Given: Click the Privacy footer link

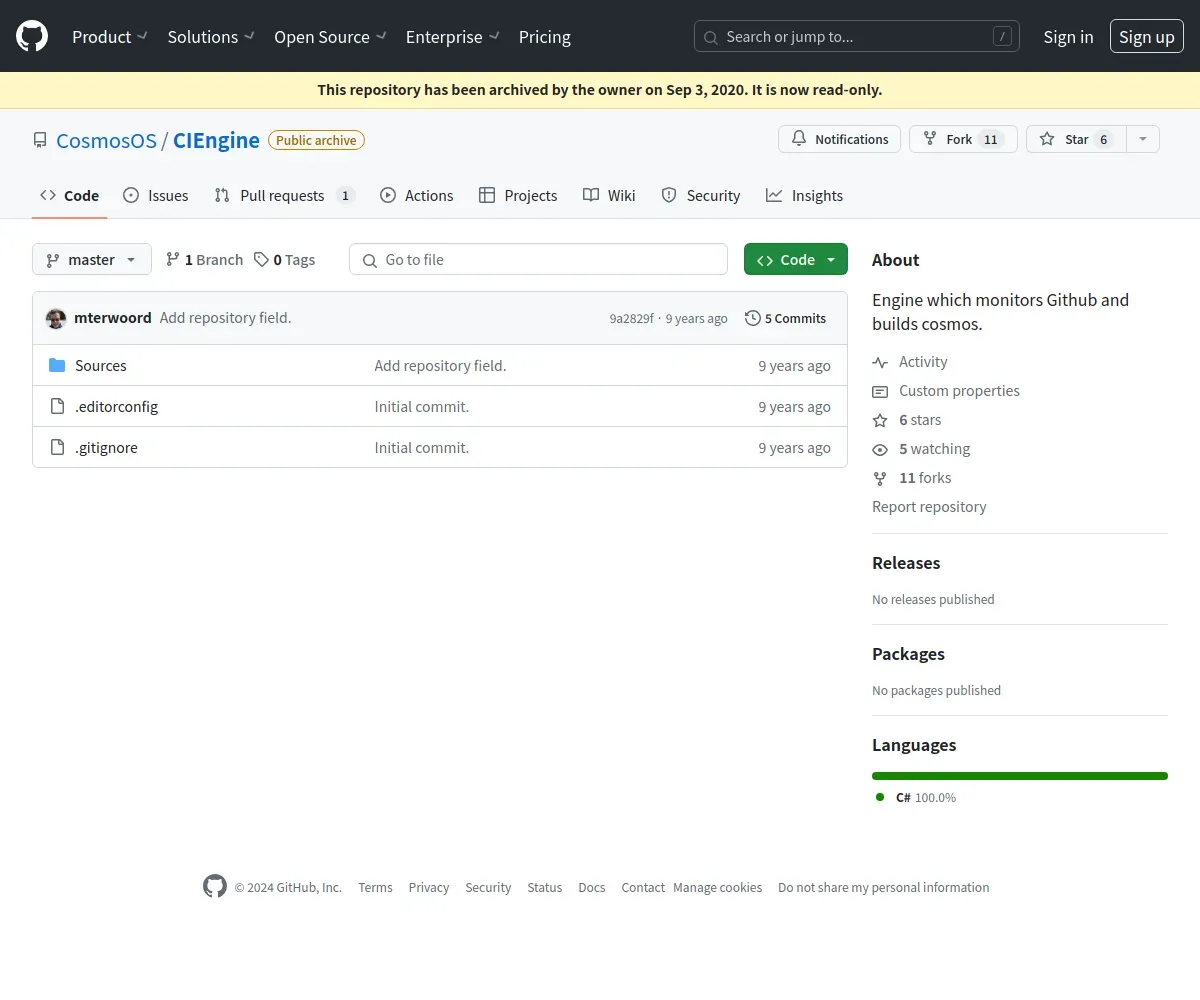Looking at the screenshot, I should tap(429, 887).
